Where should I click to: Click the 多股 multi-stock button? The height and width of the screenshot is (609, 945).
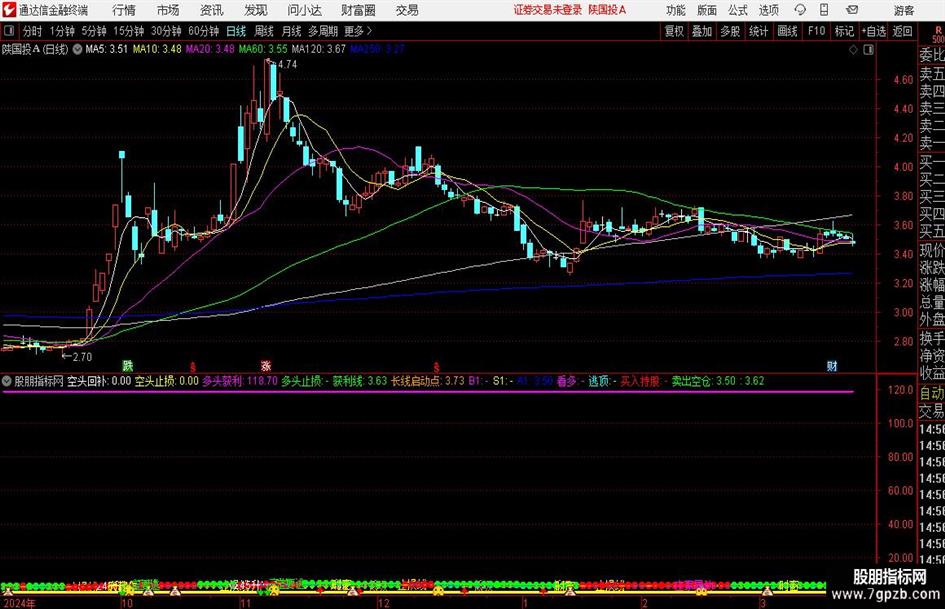[x=730, y=31]
